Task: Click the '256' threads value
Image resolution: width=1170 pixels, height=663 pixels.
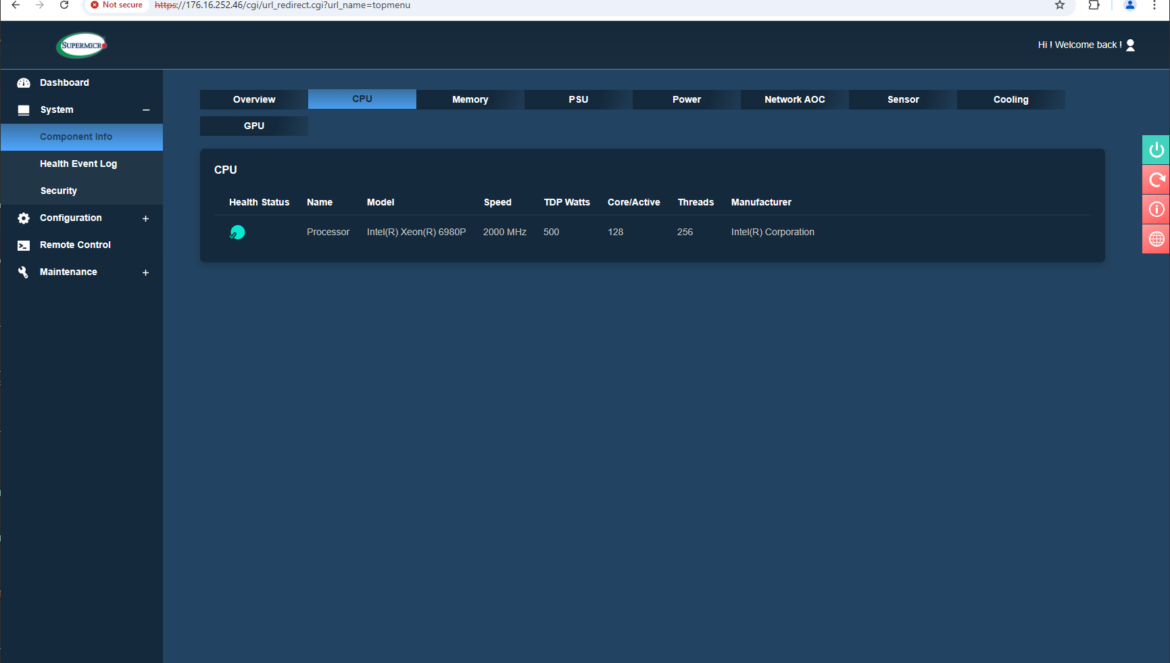Action: pos(685,232)
